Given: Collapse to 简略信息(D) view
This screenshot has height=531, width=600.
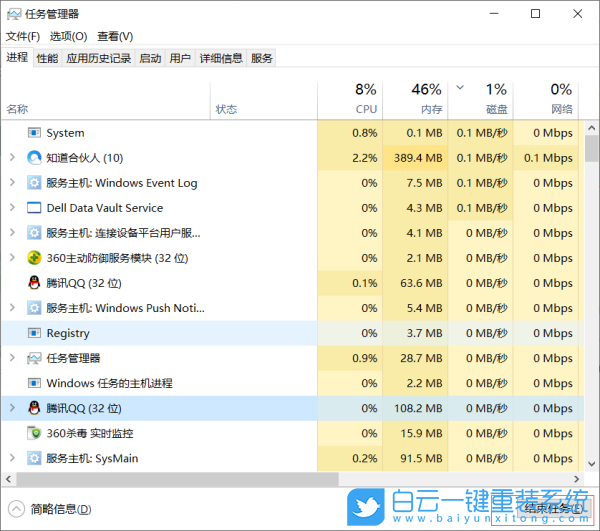Looking at the screenshot, I should (x=50, y=509).
